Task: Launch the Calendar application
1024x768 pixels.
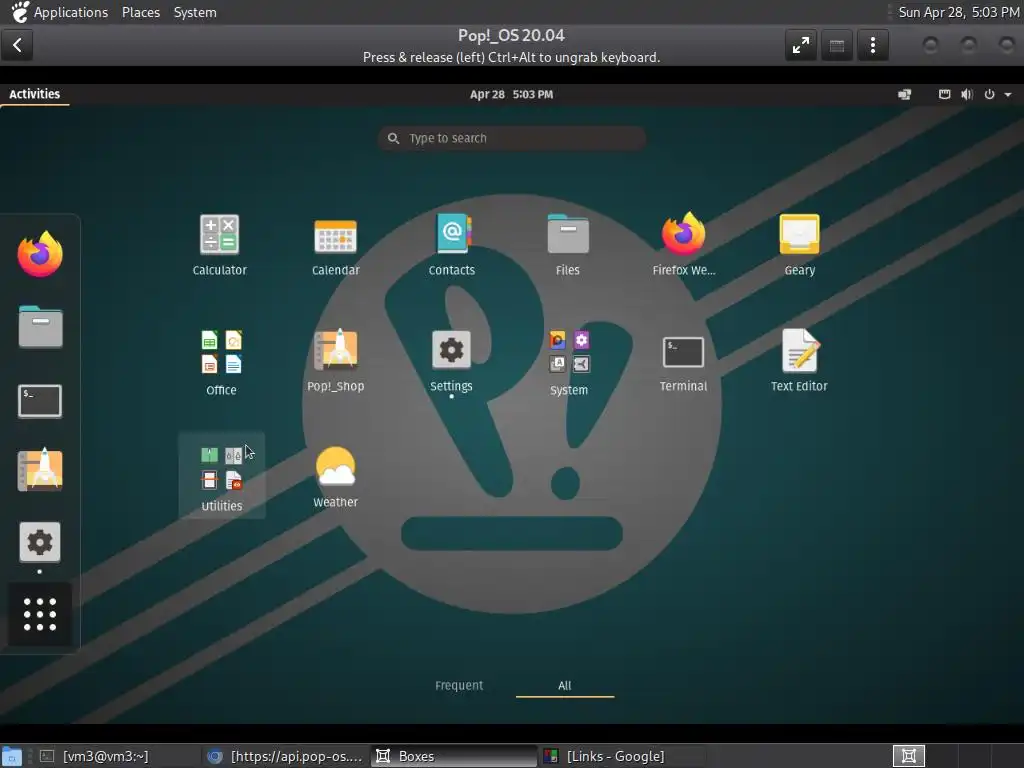Action: pos(335,245)
